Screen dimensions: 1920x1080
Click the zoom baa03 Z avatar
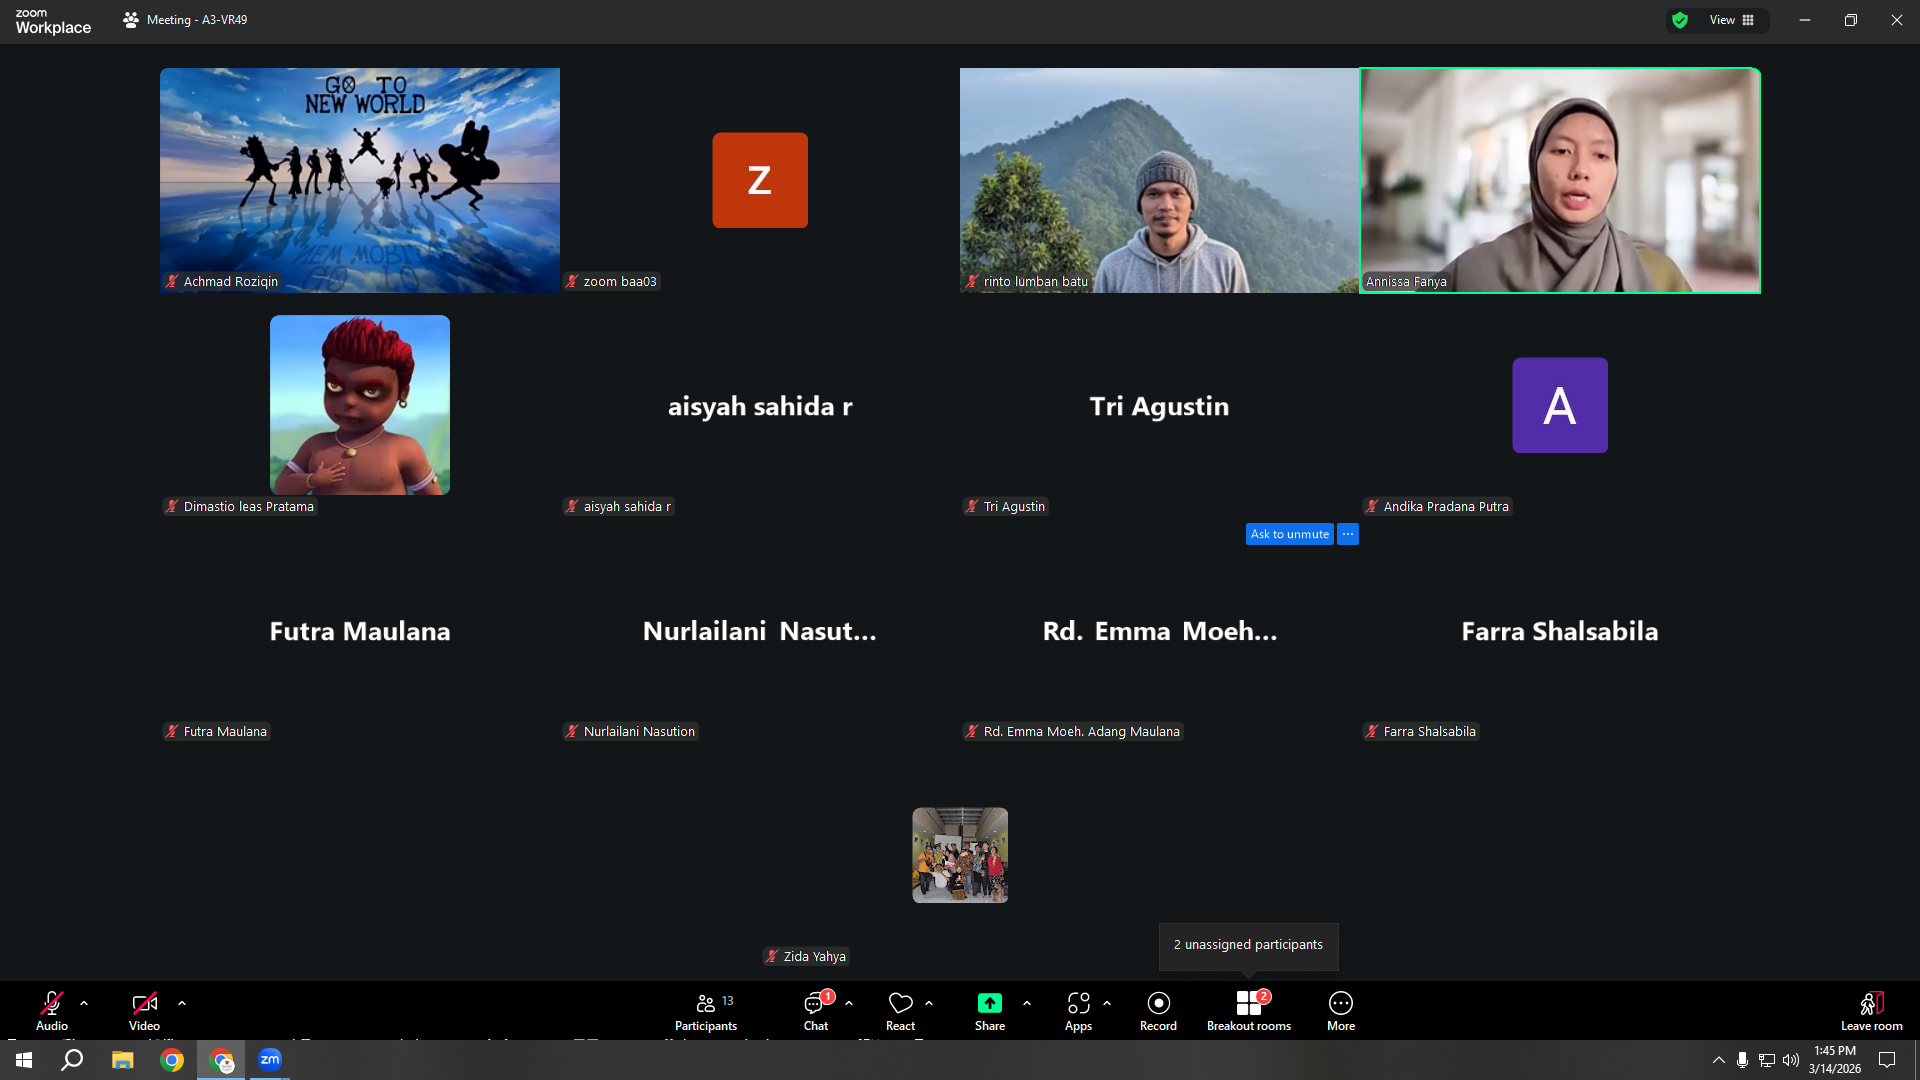760,180
